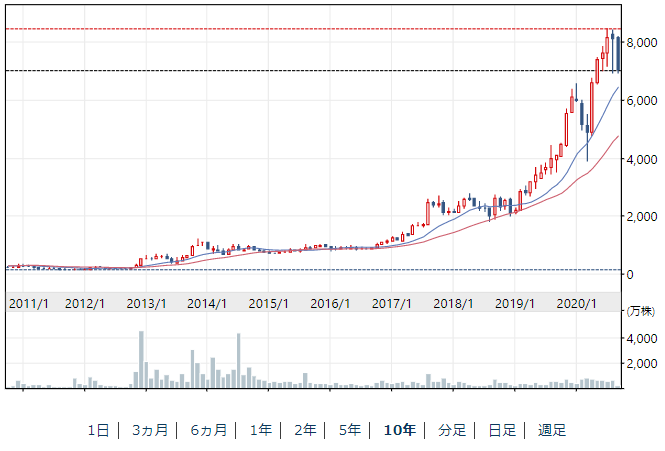Image resolution: width=665 pixels, height=451 pixels.
Task: Click the tallest volume bar near 2013/1
Action: pos(141,359)
